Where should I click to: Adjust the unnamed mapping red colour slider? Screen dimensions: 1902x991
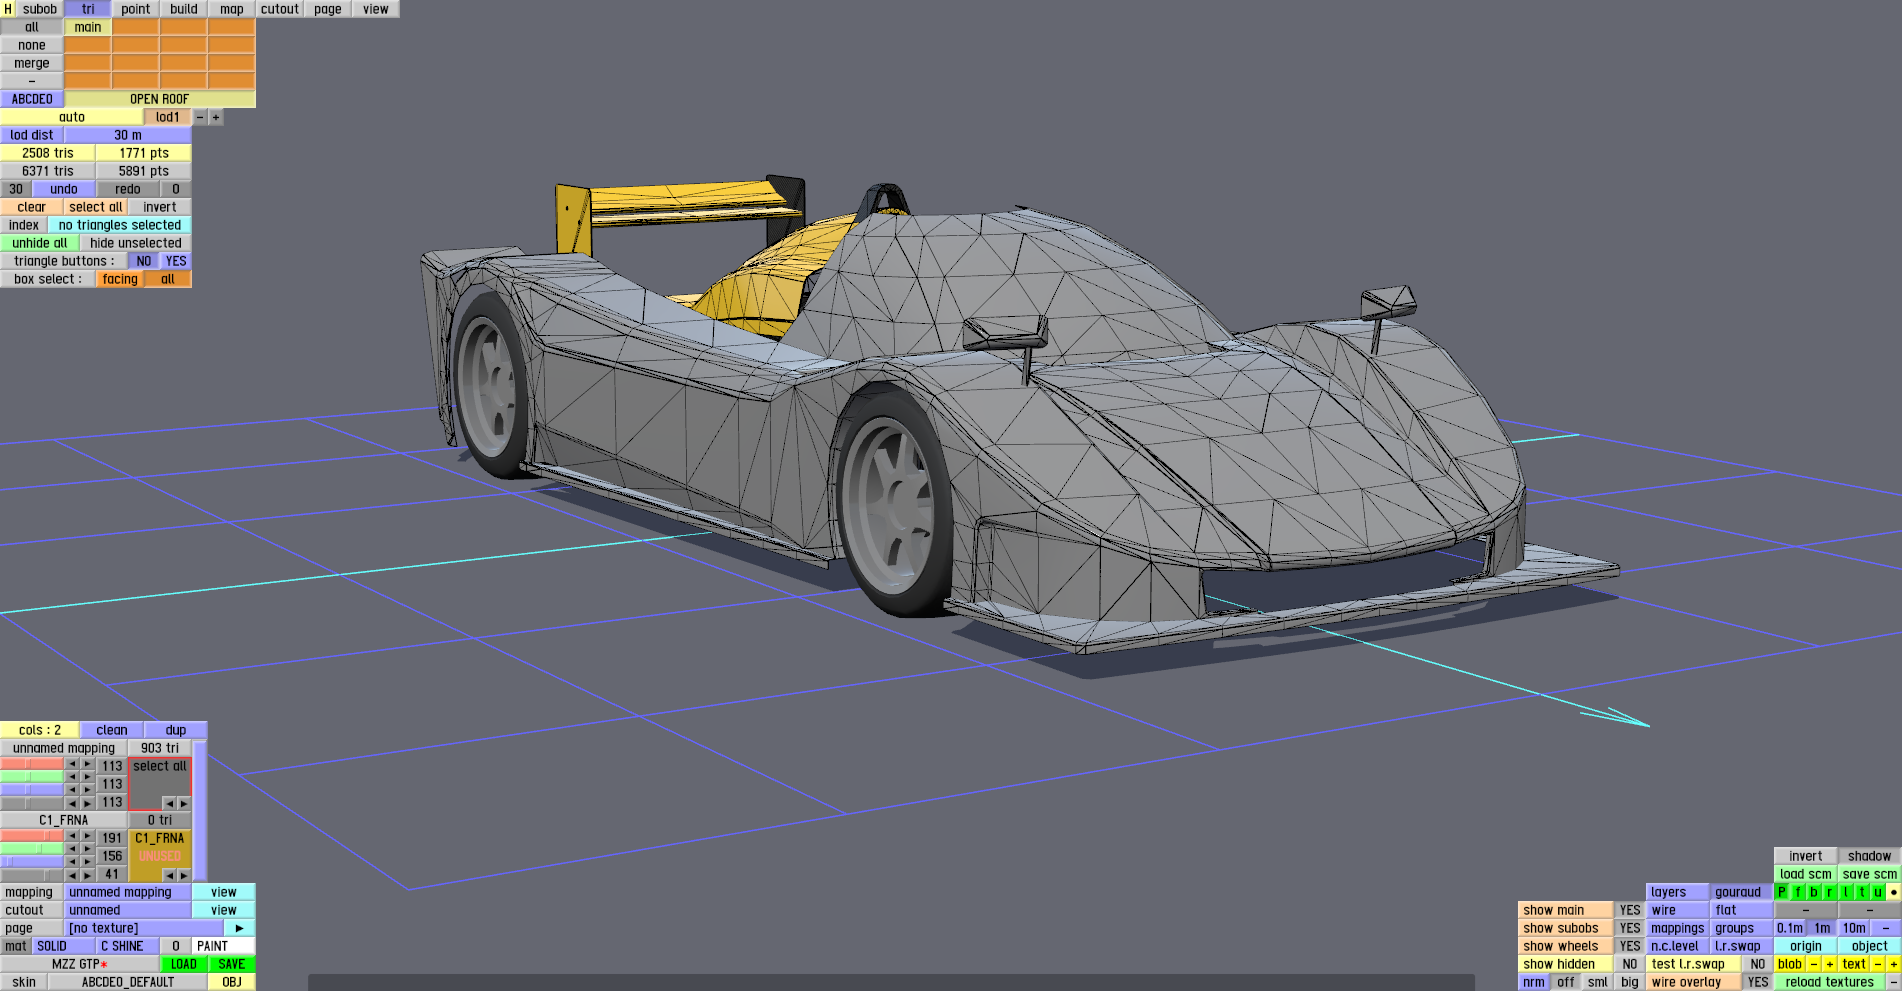pos(32,764)
